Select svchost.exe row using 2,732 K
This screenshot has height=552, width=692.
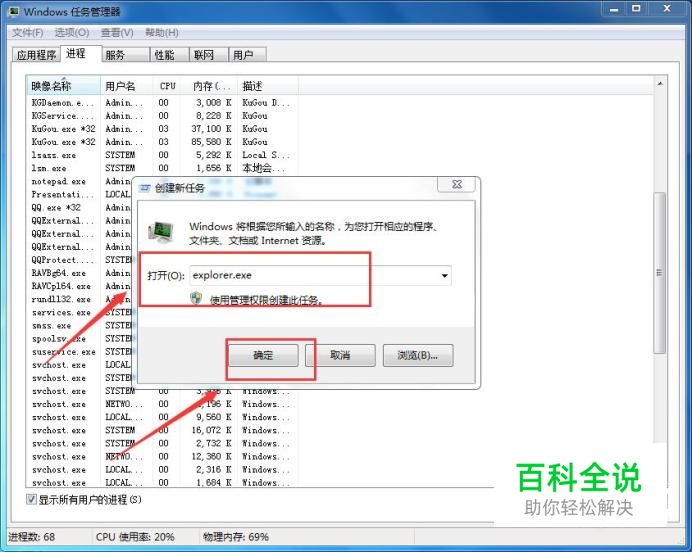pos(161,443)
